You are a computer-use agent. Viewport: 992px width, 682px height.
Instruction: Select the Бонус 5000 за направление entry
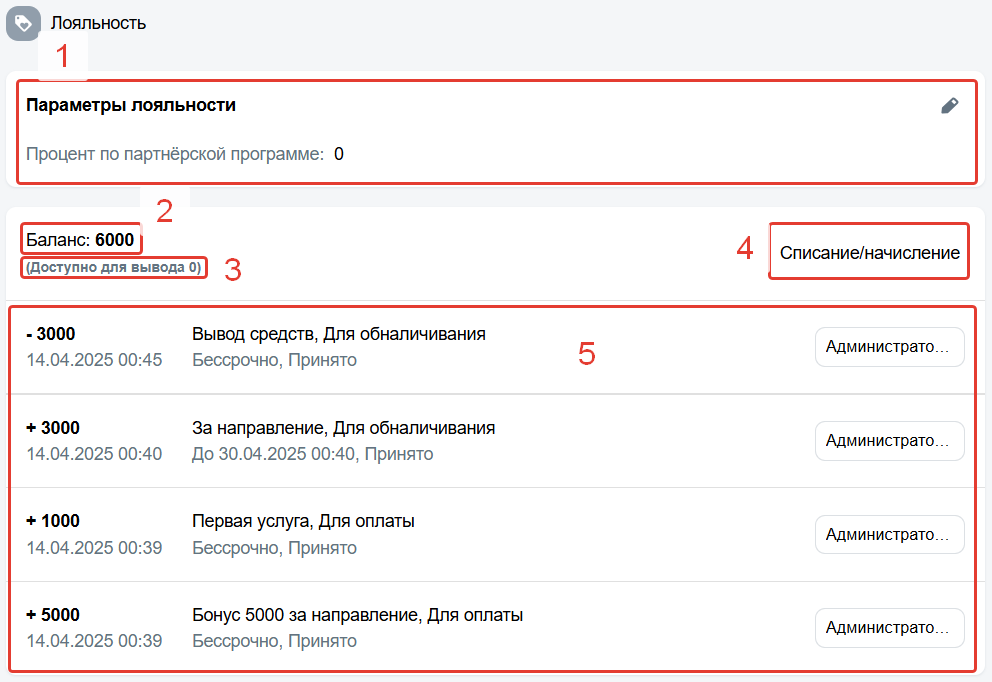click(357, 615)
